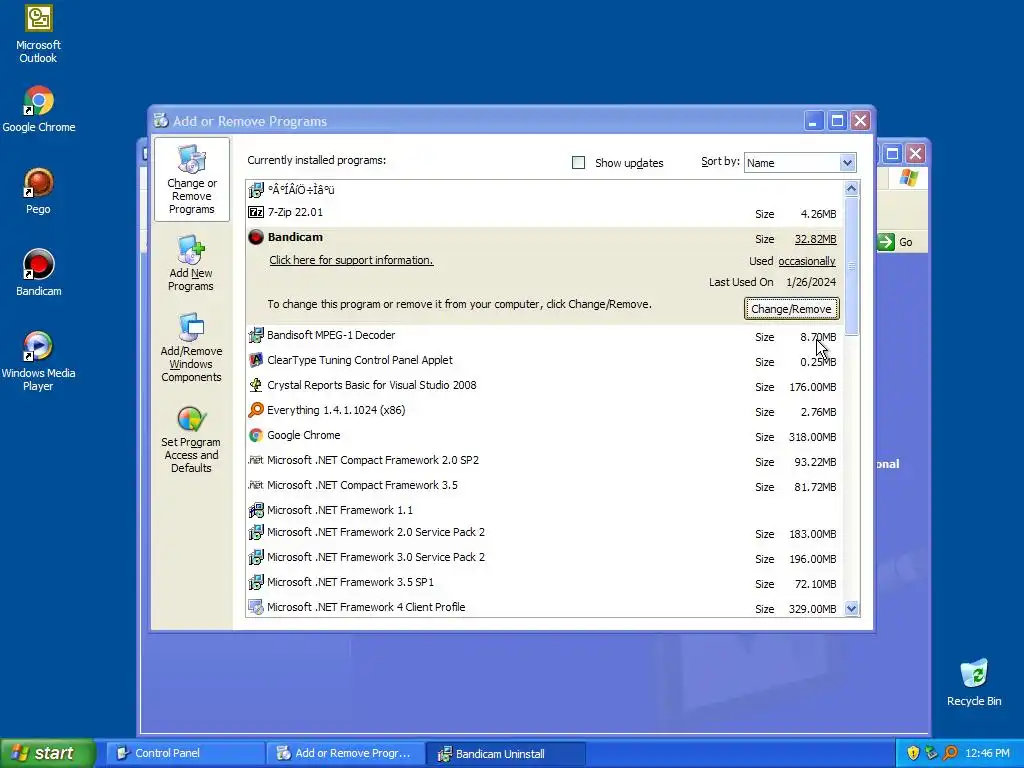Select Change or Remove Programs sidebar icon

coord(191,179)
